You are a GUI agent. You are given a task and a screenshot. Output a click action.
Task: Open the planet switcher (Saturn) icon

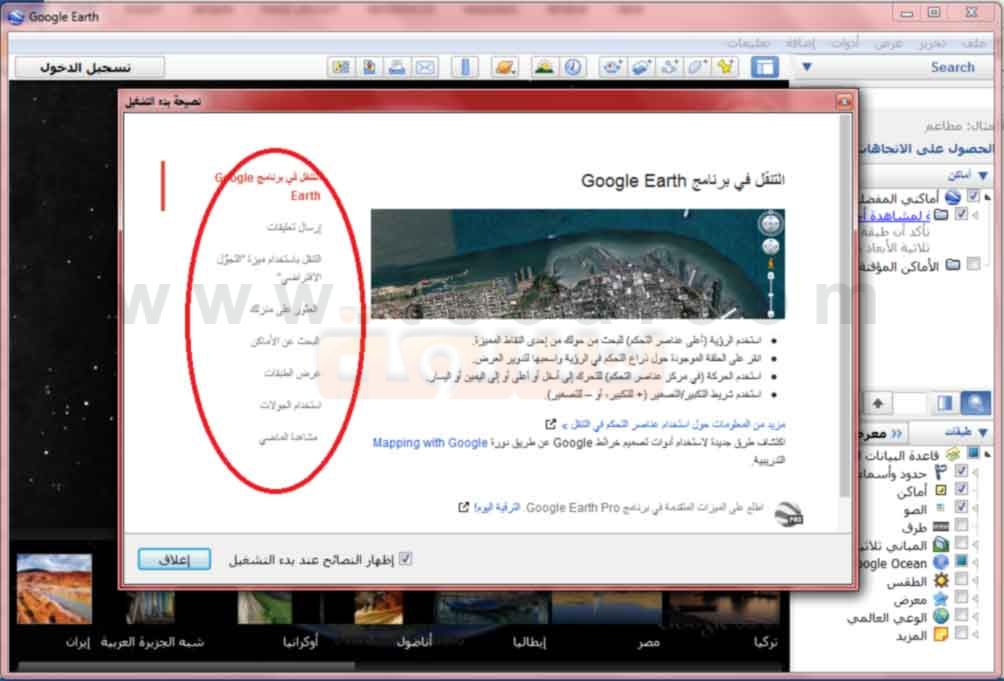tap(505, 67)
